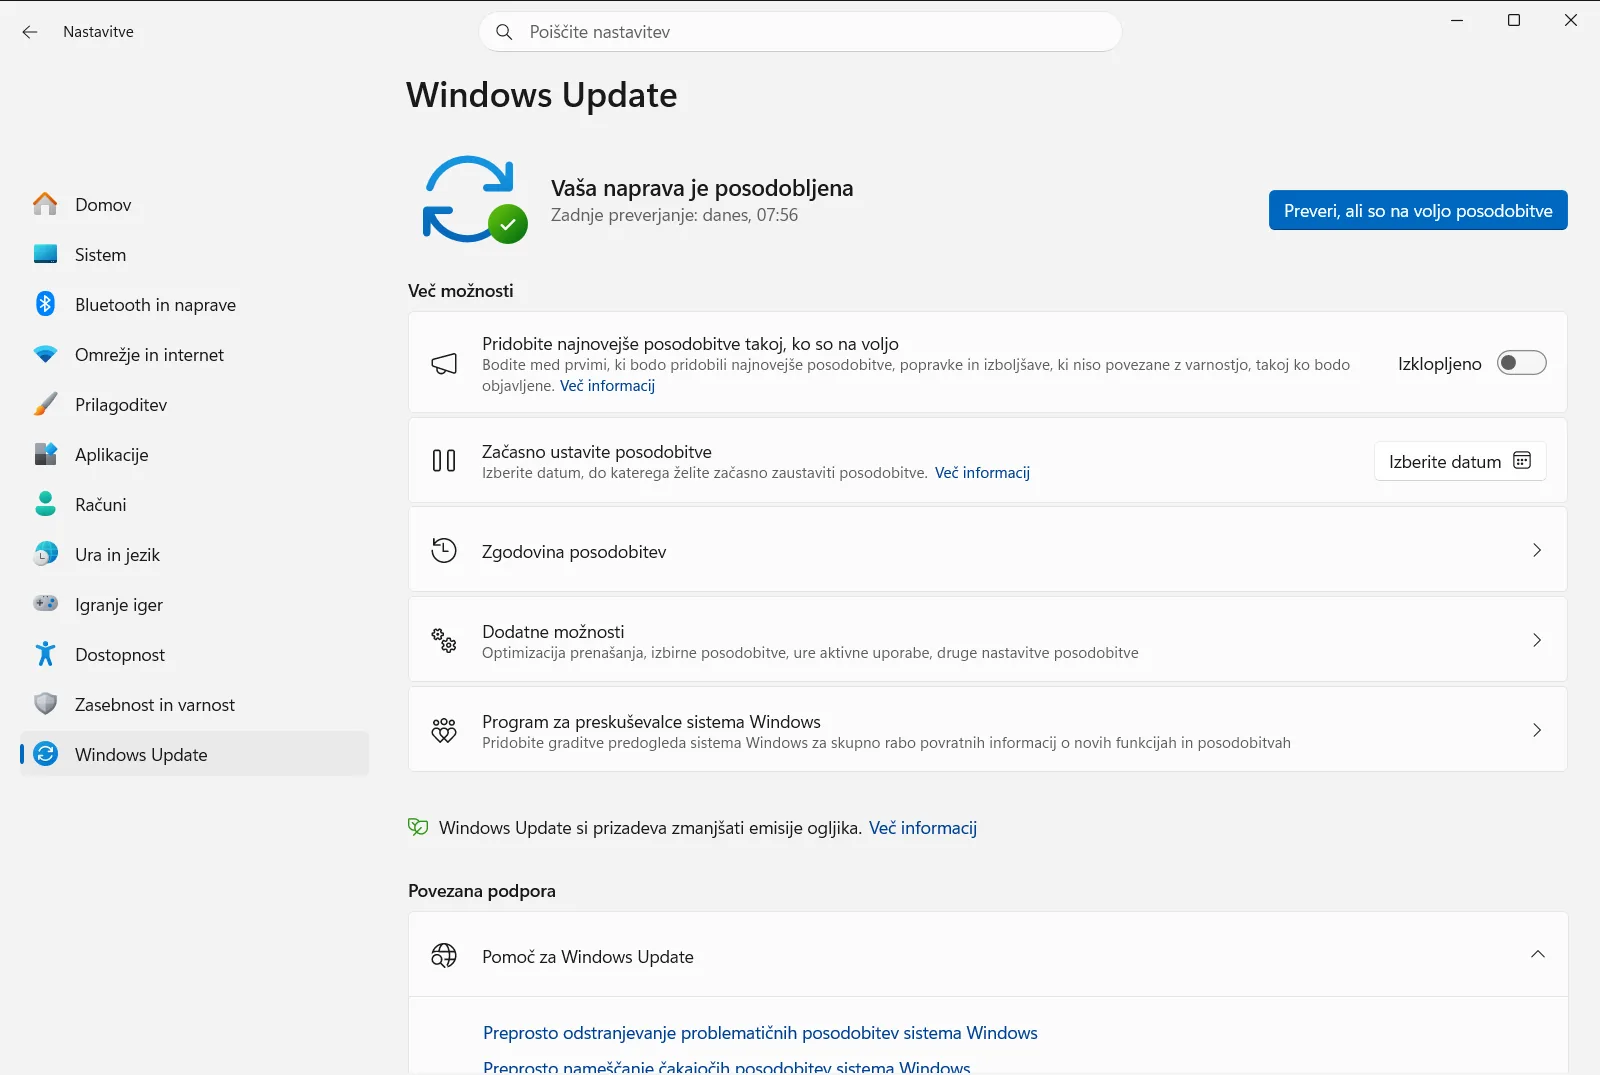Click the search magnifier icon

[x=505, y=32]
